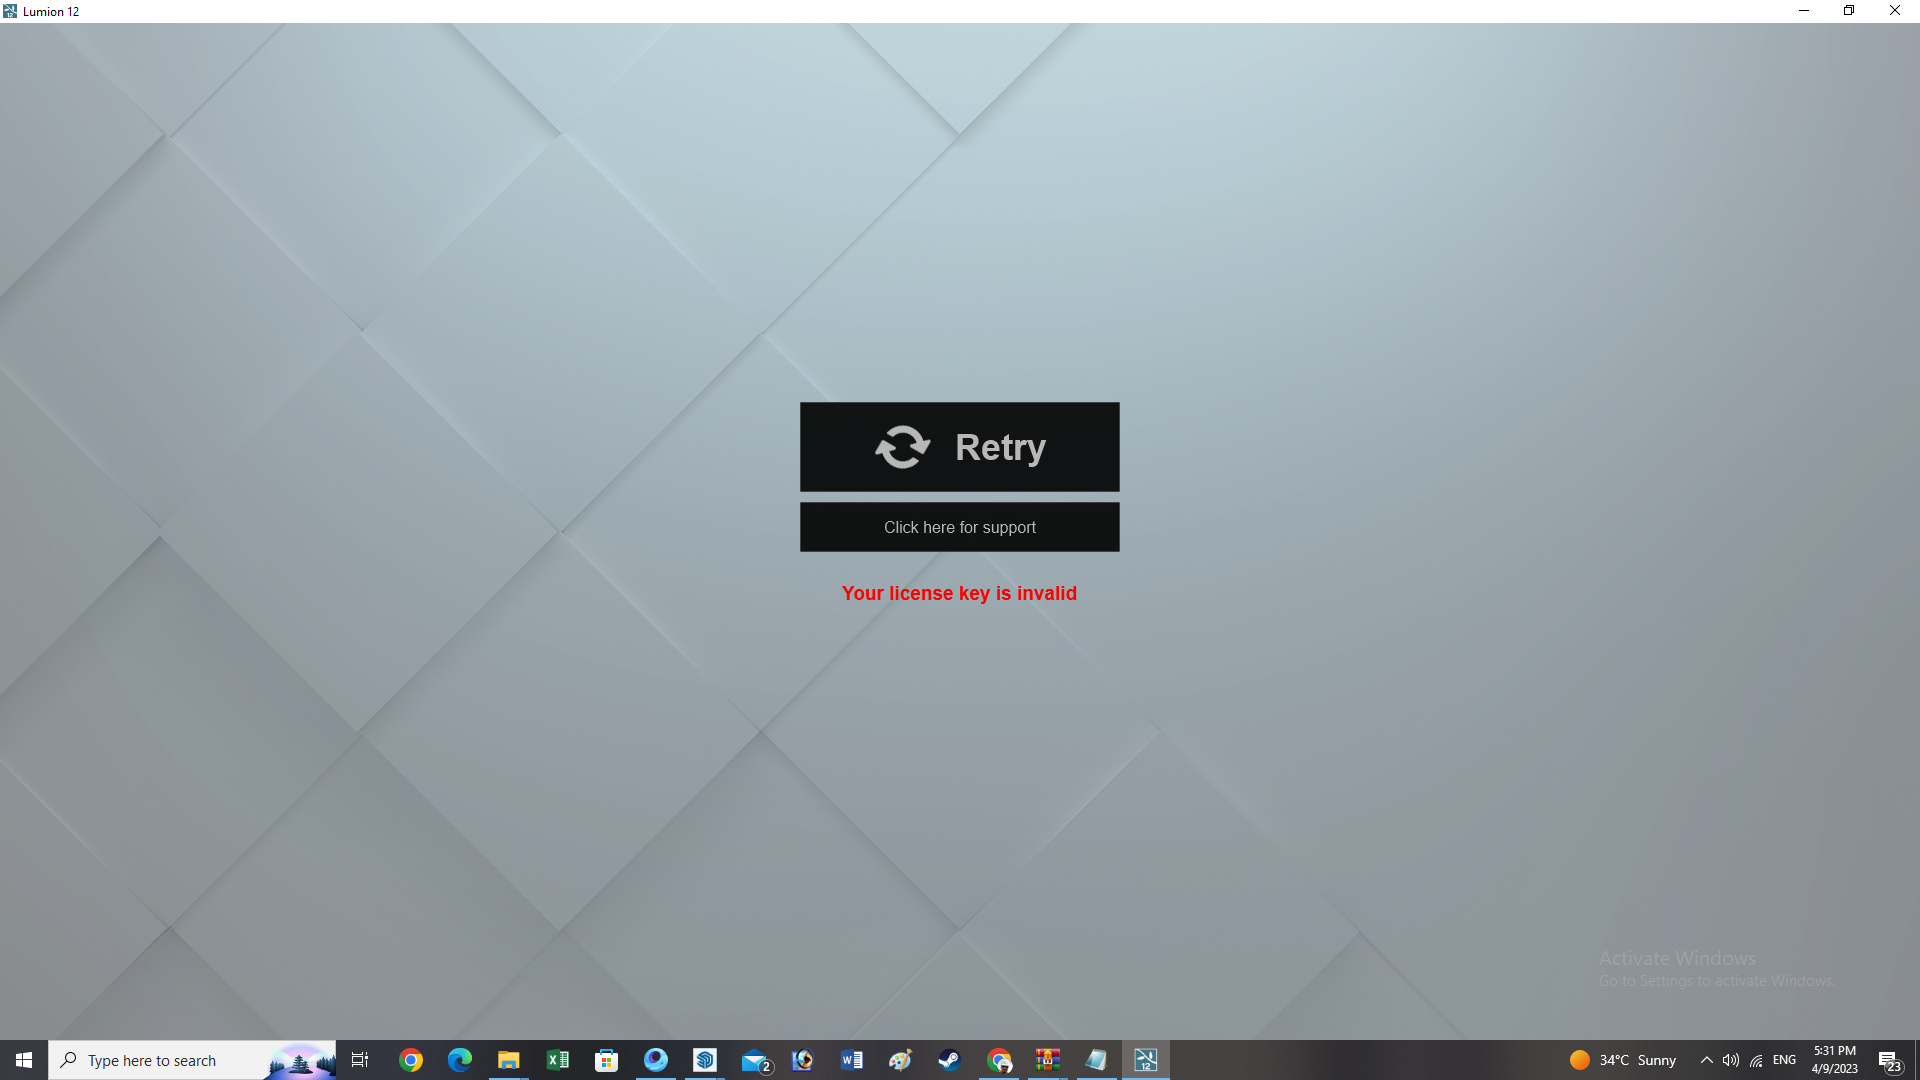Open Steam from the taskbar
This screenshot has width=1920, height=1080.
(950, 1060)
